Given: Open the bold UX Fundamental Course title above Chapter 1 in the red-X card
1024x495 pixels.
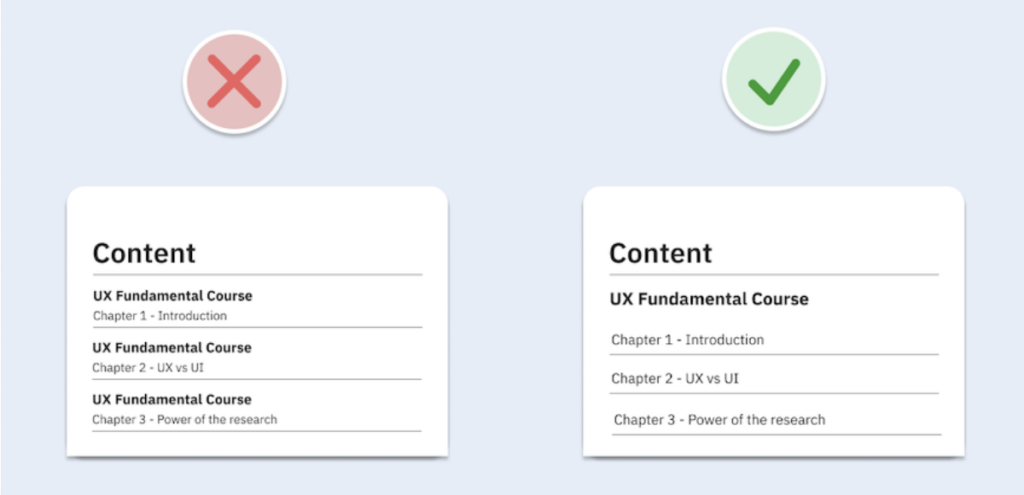Looking at the screenshot, I should [x=172, y=296].
